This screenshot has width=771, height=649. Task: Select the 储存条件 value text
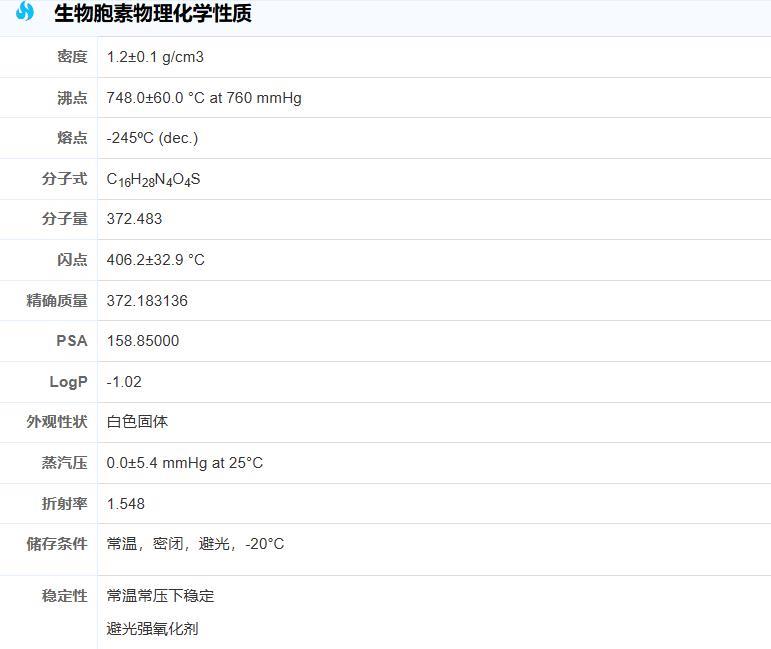[x=195, y=544]
